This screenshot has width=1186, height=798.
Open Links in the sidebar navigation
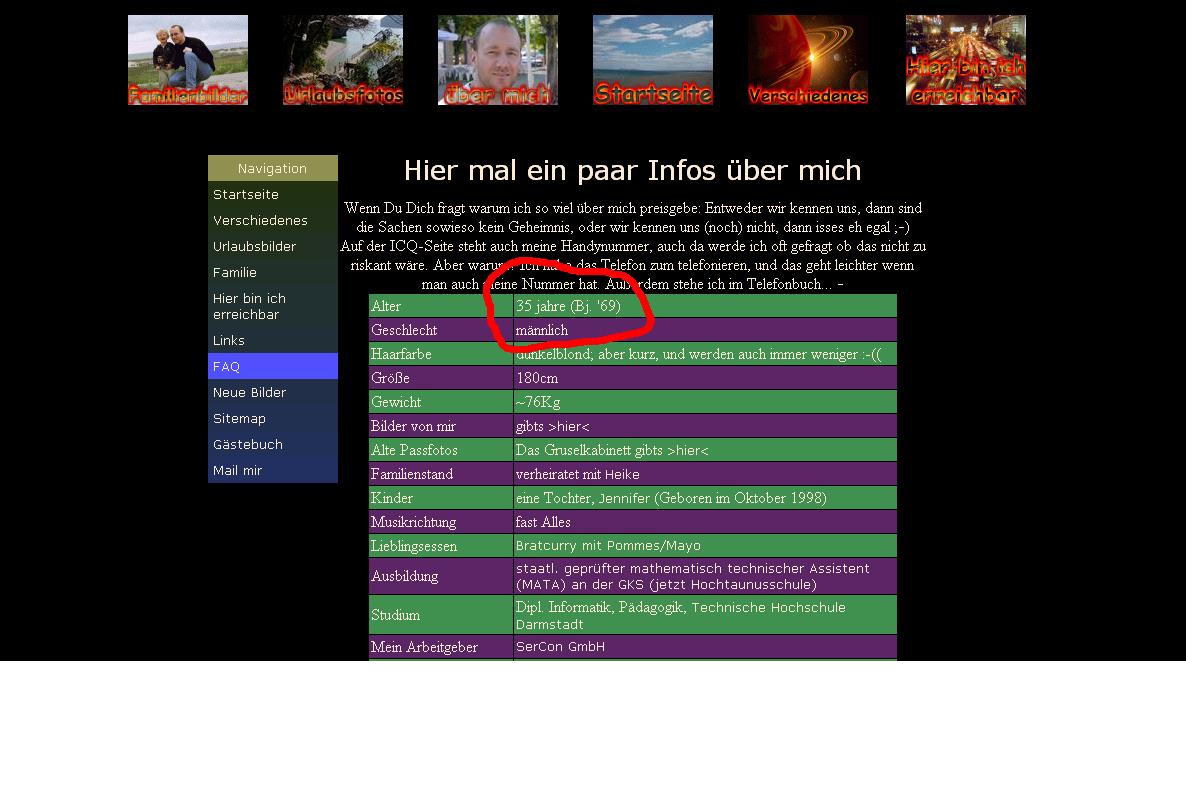[229, 340]
